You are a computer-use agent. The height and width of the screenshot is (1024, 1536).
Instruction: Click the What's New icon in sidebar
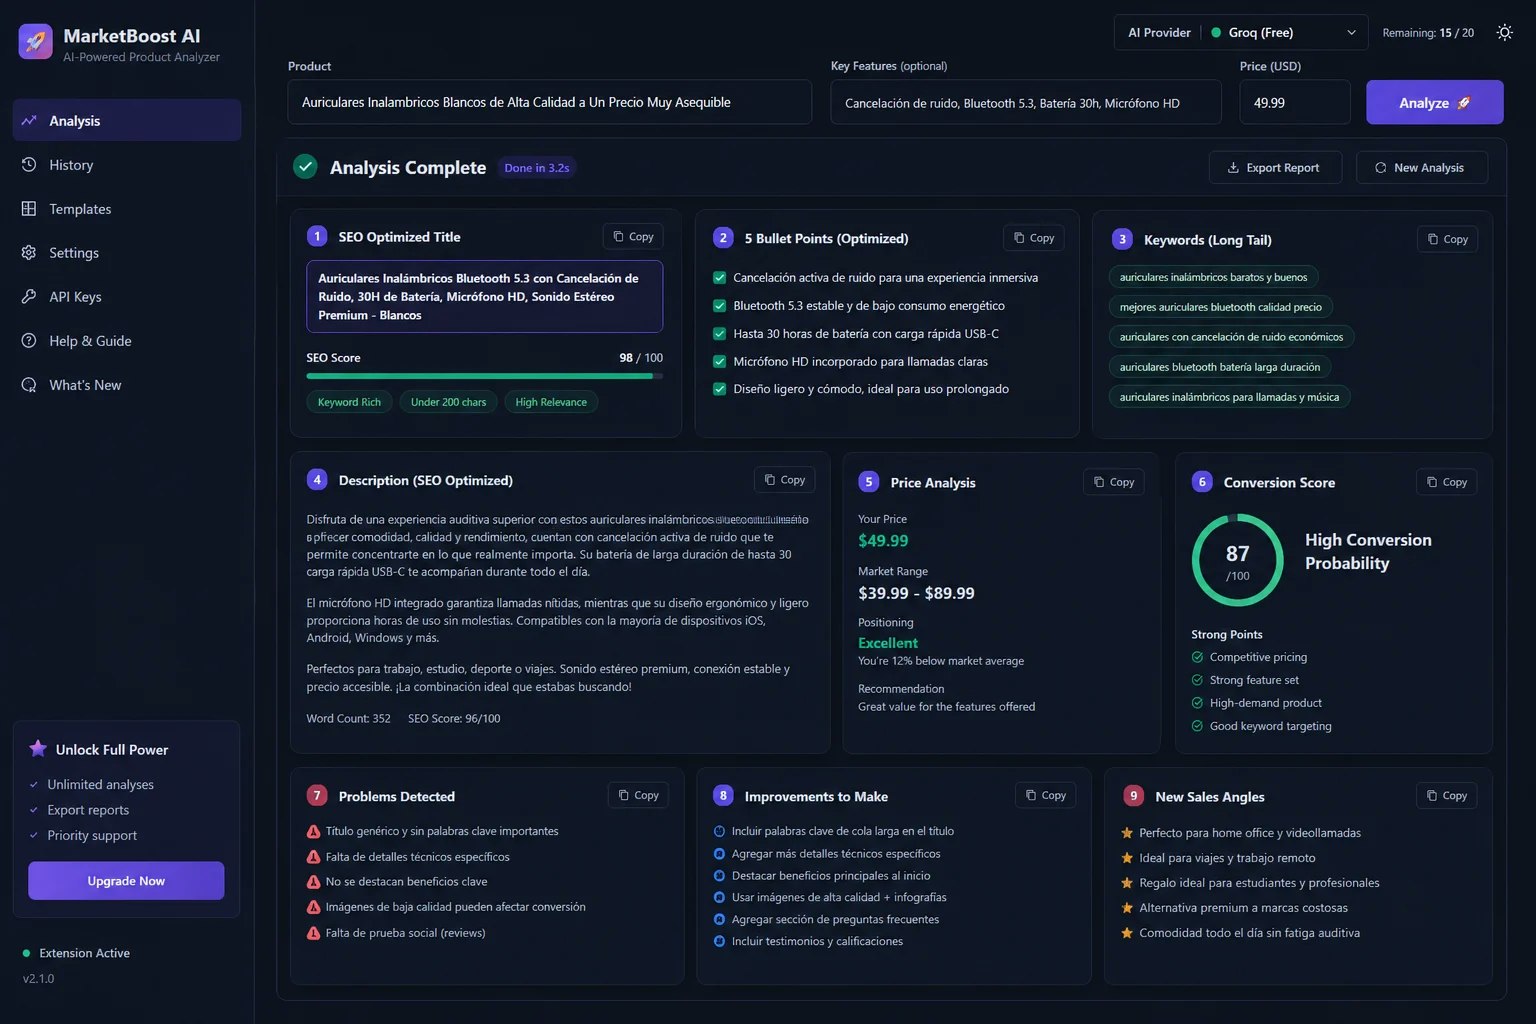pyautogui.click(x=29, y=385)
